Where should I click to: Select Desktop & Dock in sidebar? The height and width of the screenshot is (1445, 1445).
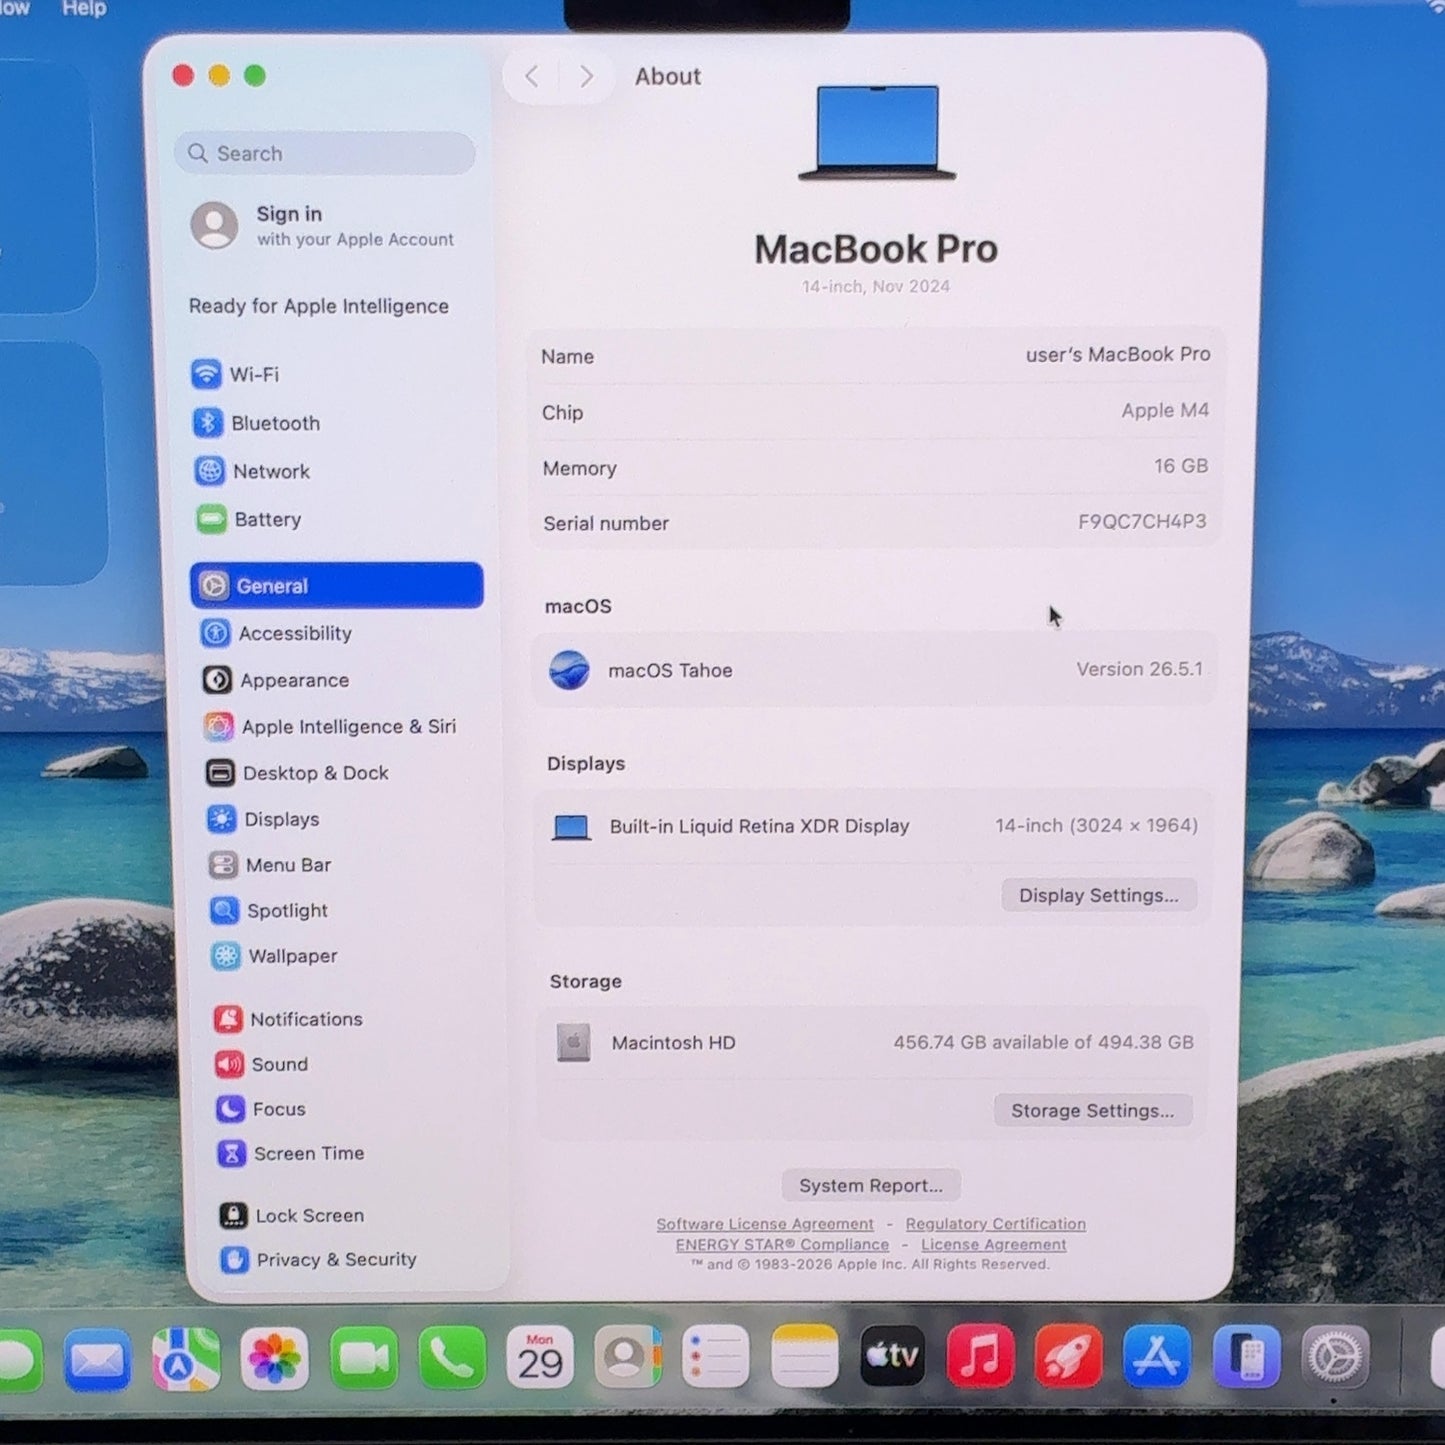click(x=297, y=773)
